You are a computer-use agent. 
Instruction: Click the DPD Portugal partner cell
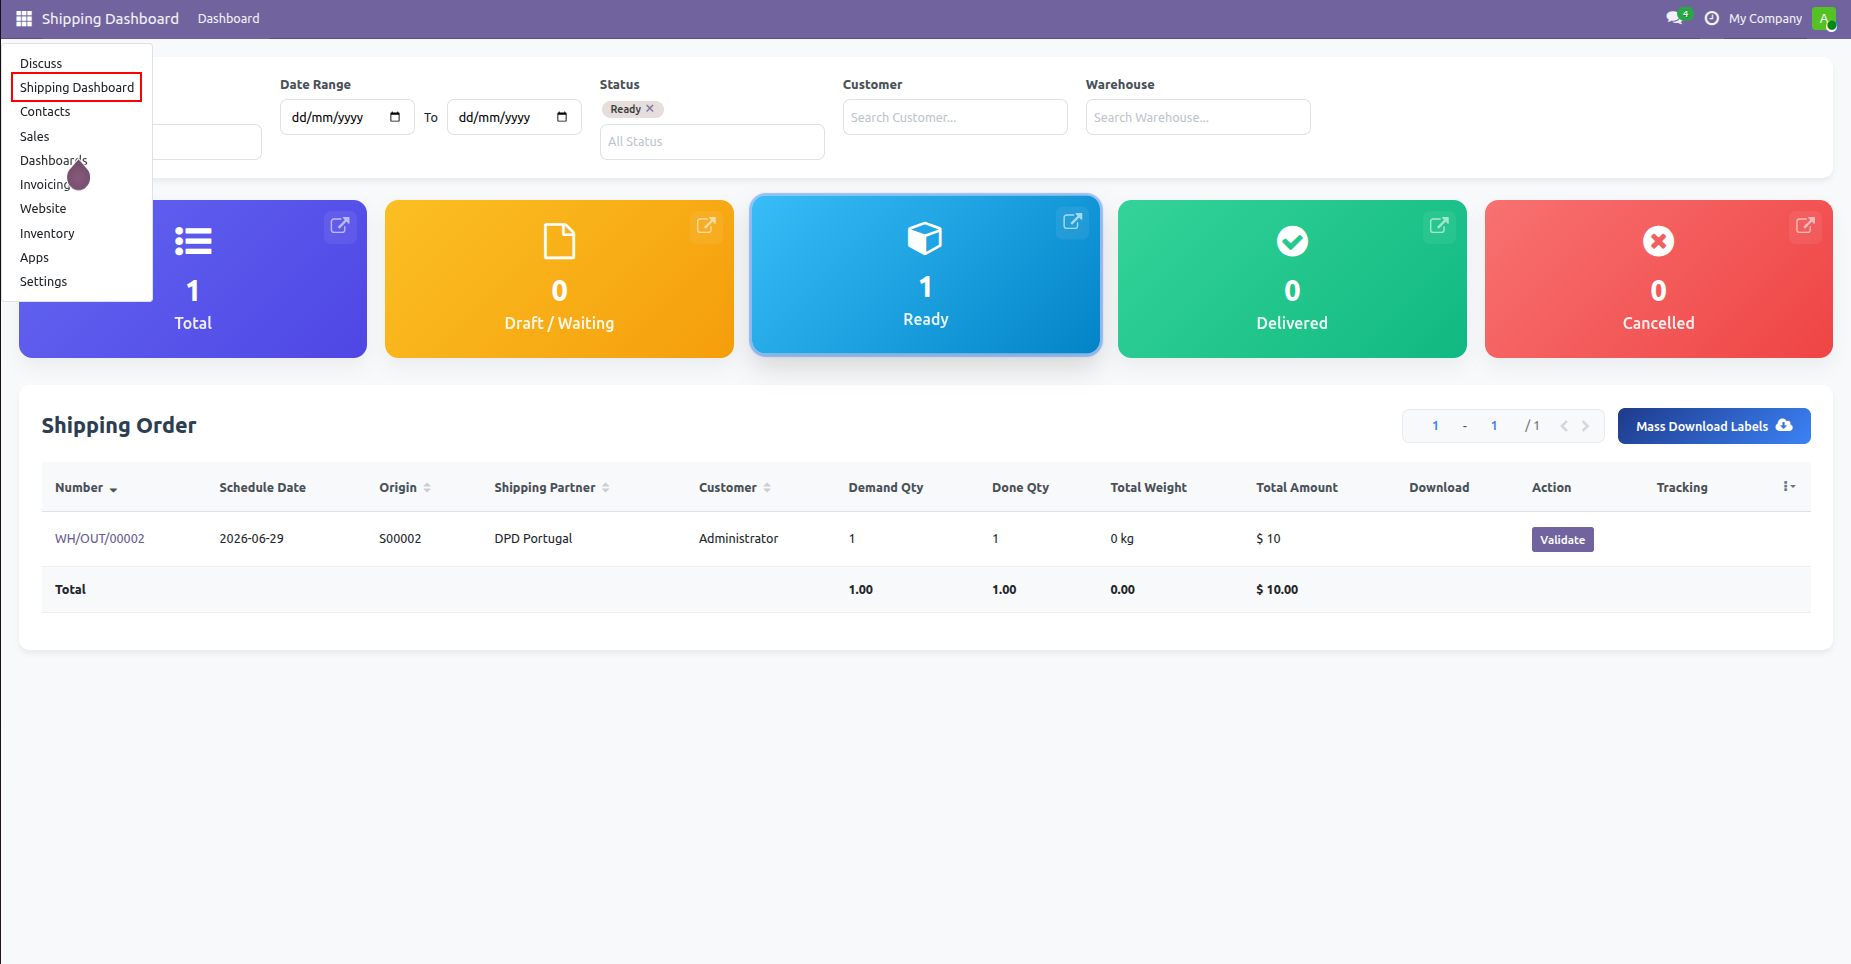pyautogui.click(x=533, y=538)
